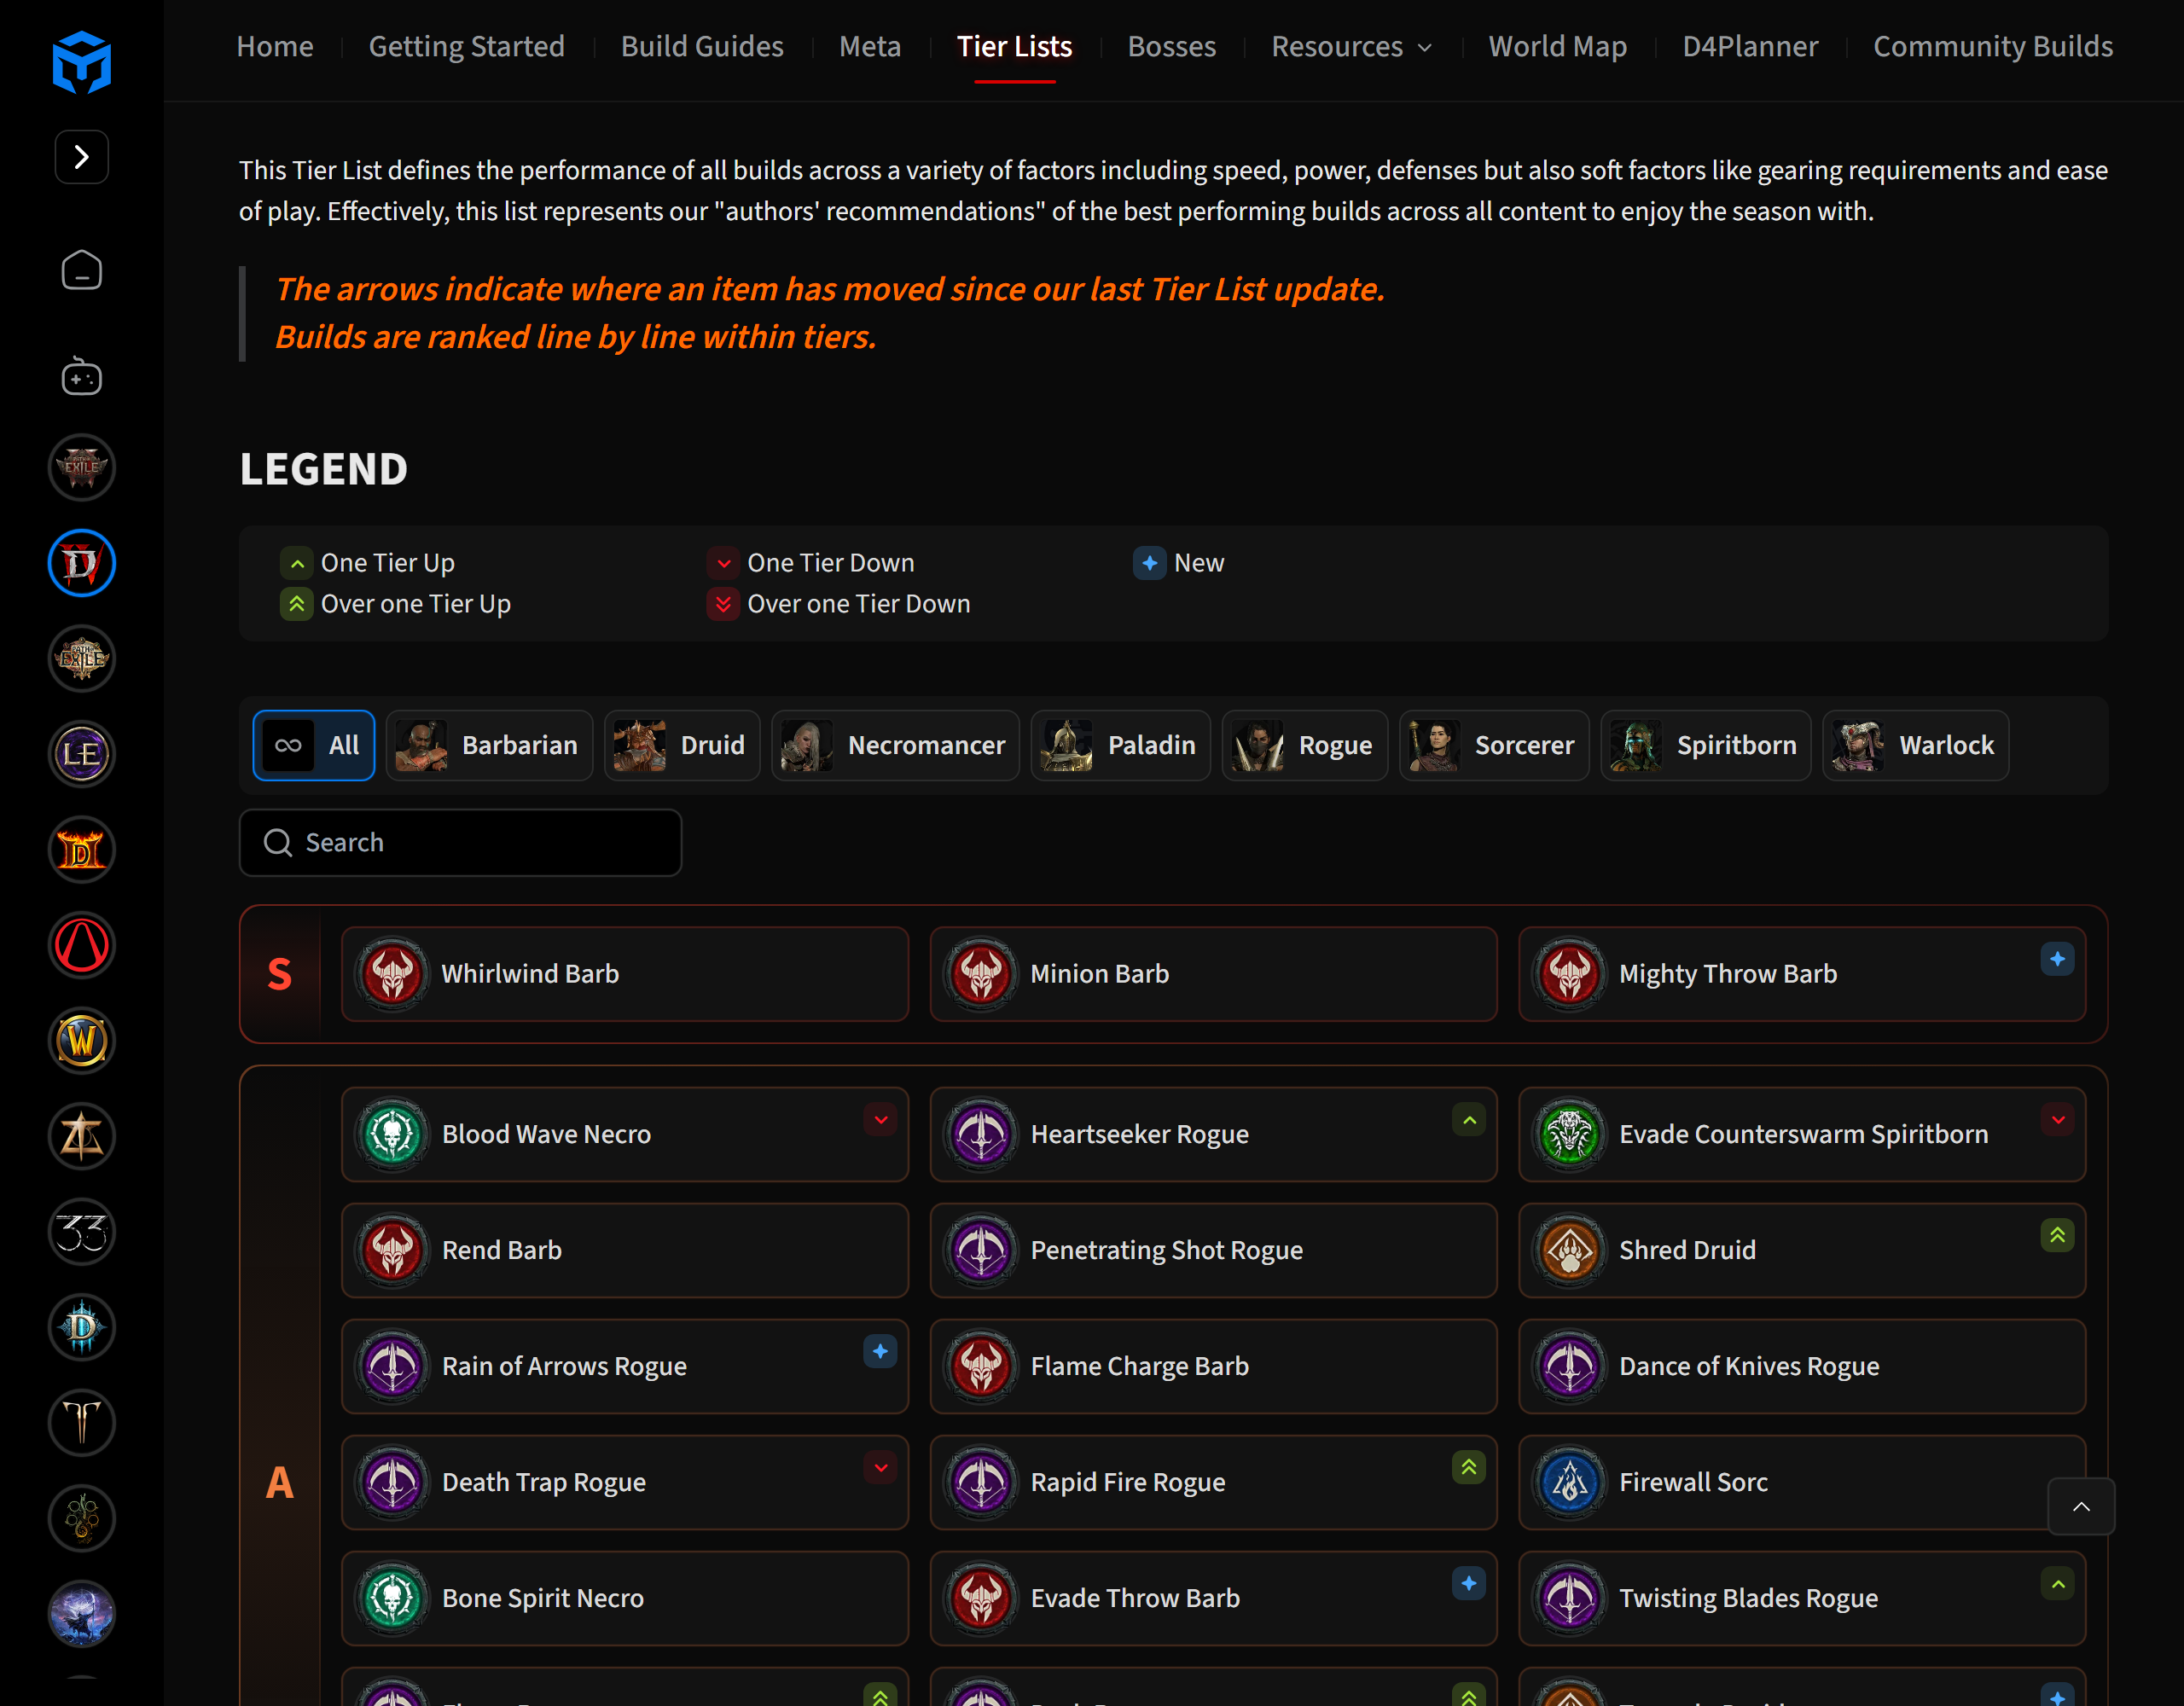This screenshot has height=1706, width=2184.
Task: Open the gold Path of Exile icon
Action: click(82, 658)
